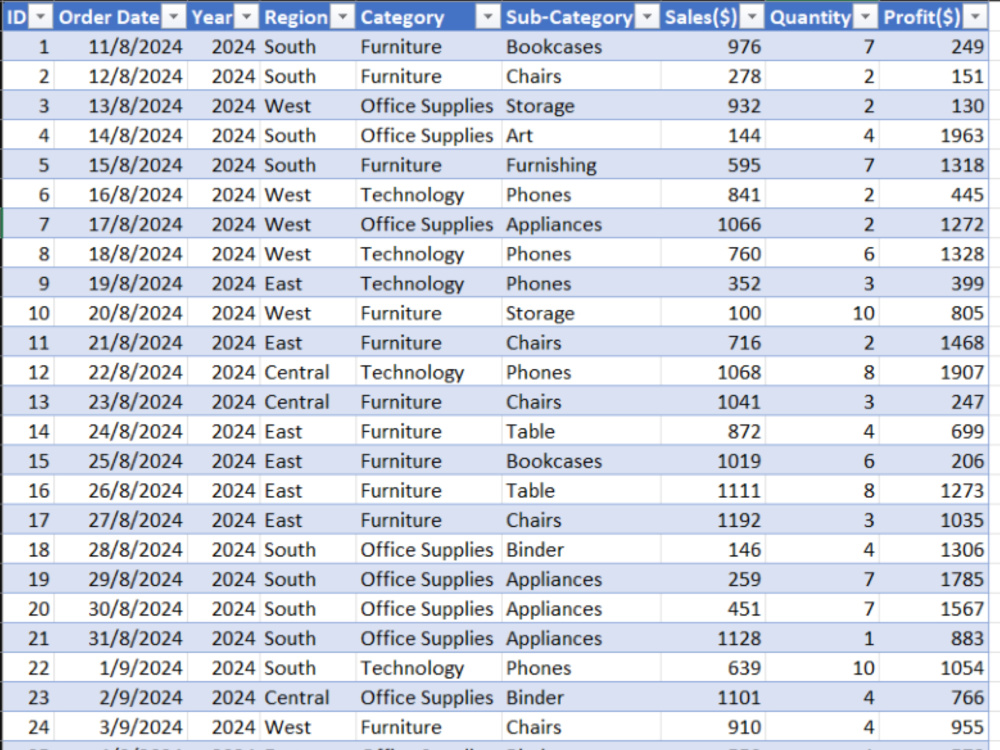Select the Office Supplies cell in row ID 7
The image size is (1000, 750).
[427, 224]
